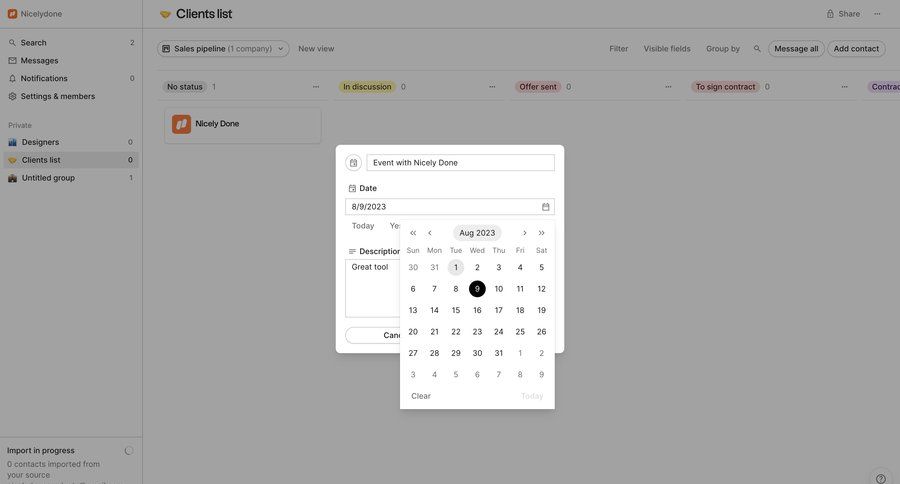Open the Nicely Done contact card
Screen dimensions: 900x484
[x=243, y=124]
